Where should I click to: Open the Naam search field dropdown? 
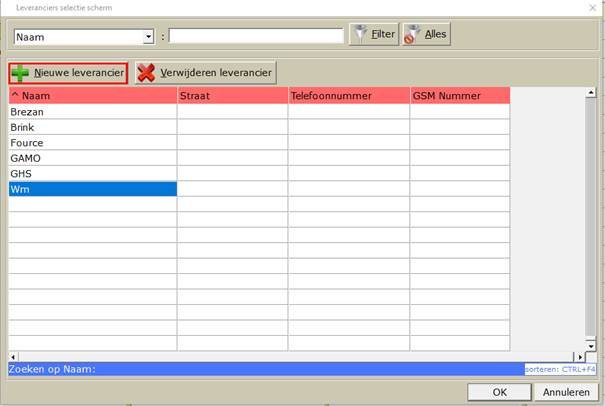149,37
